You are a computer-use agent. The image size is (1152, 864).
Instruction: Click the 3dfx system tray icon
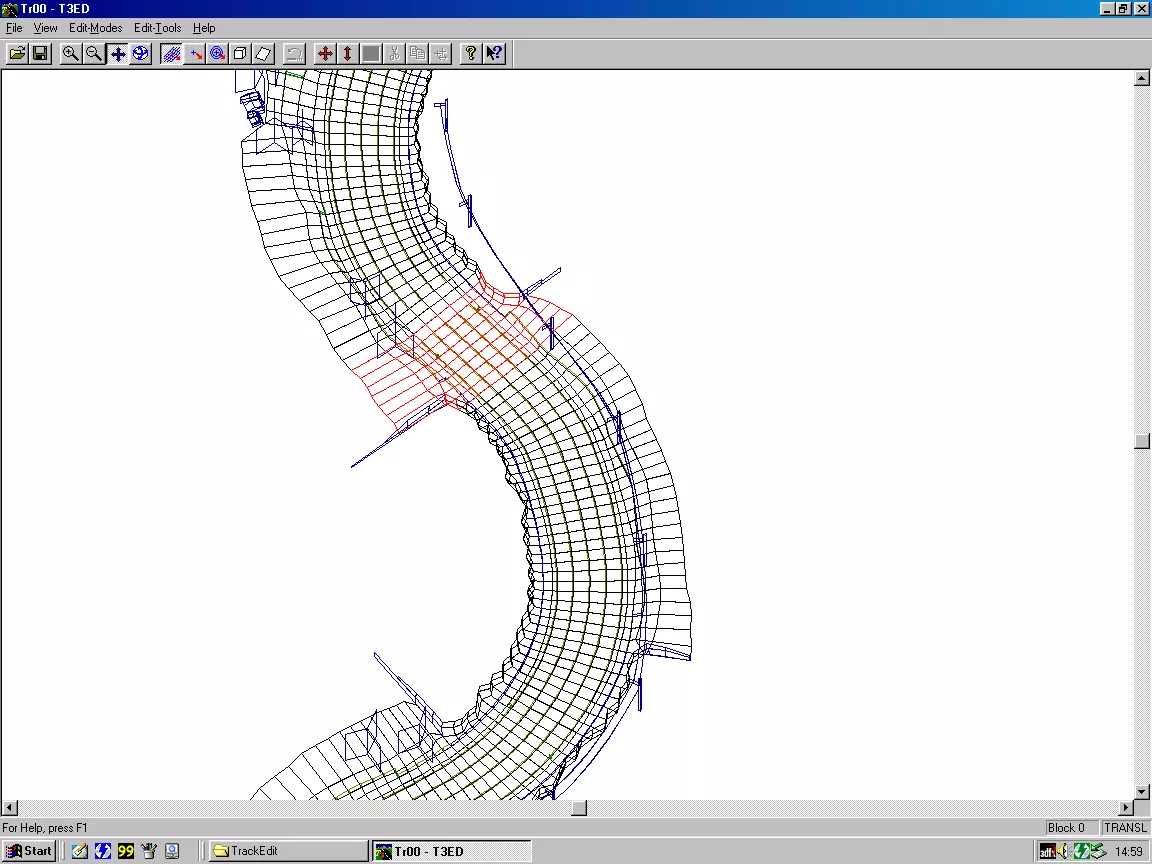click(1048, 852)
